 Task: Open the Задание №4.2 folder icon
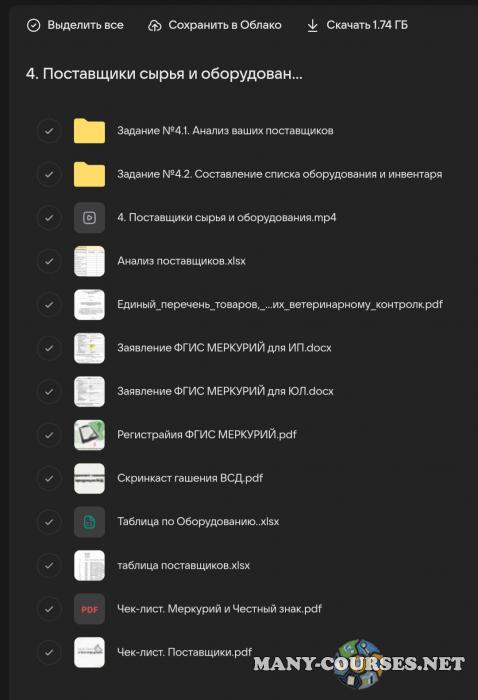[x=89, y=174]
